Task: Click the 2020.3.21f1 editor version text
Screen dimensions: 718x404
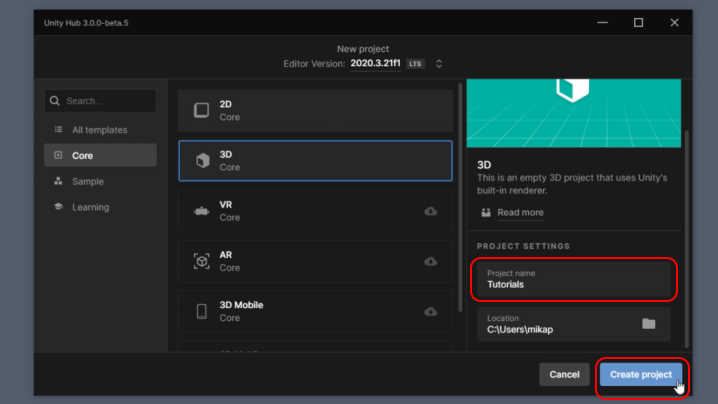Action: click(375, 63)
